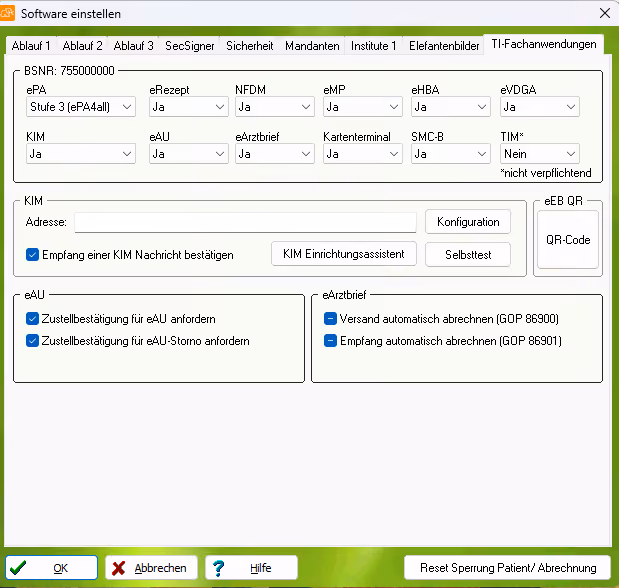
Task: Click the orange app icon in title bar
Action: pos(7,13)
